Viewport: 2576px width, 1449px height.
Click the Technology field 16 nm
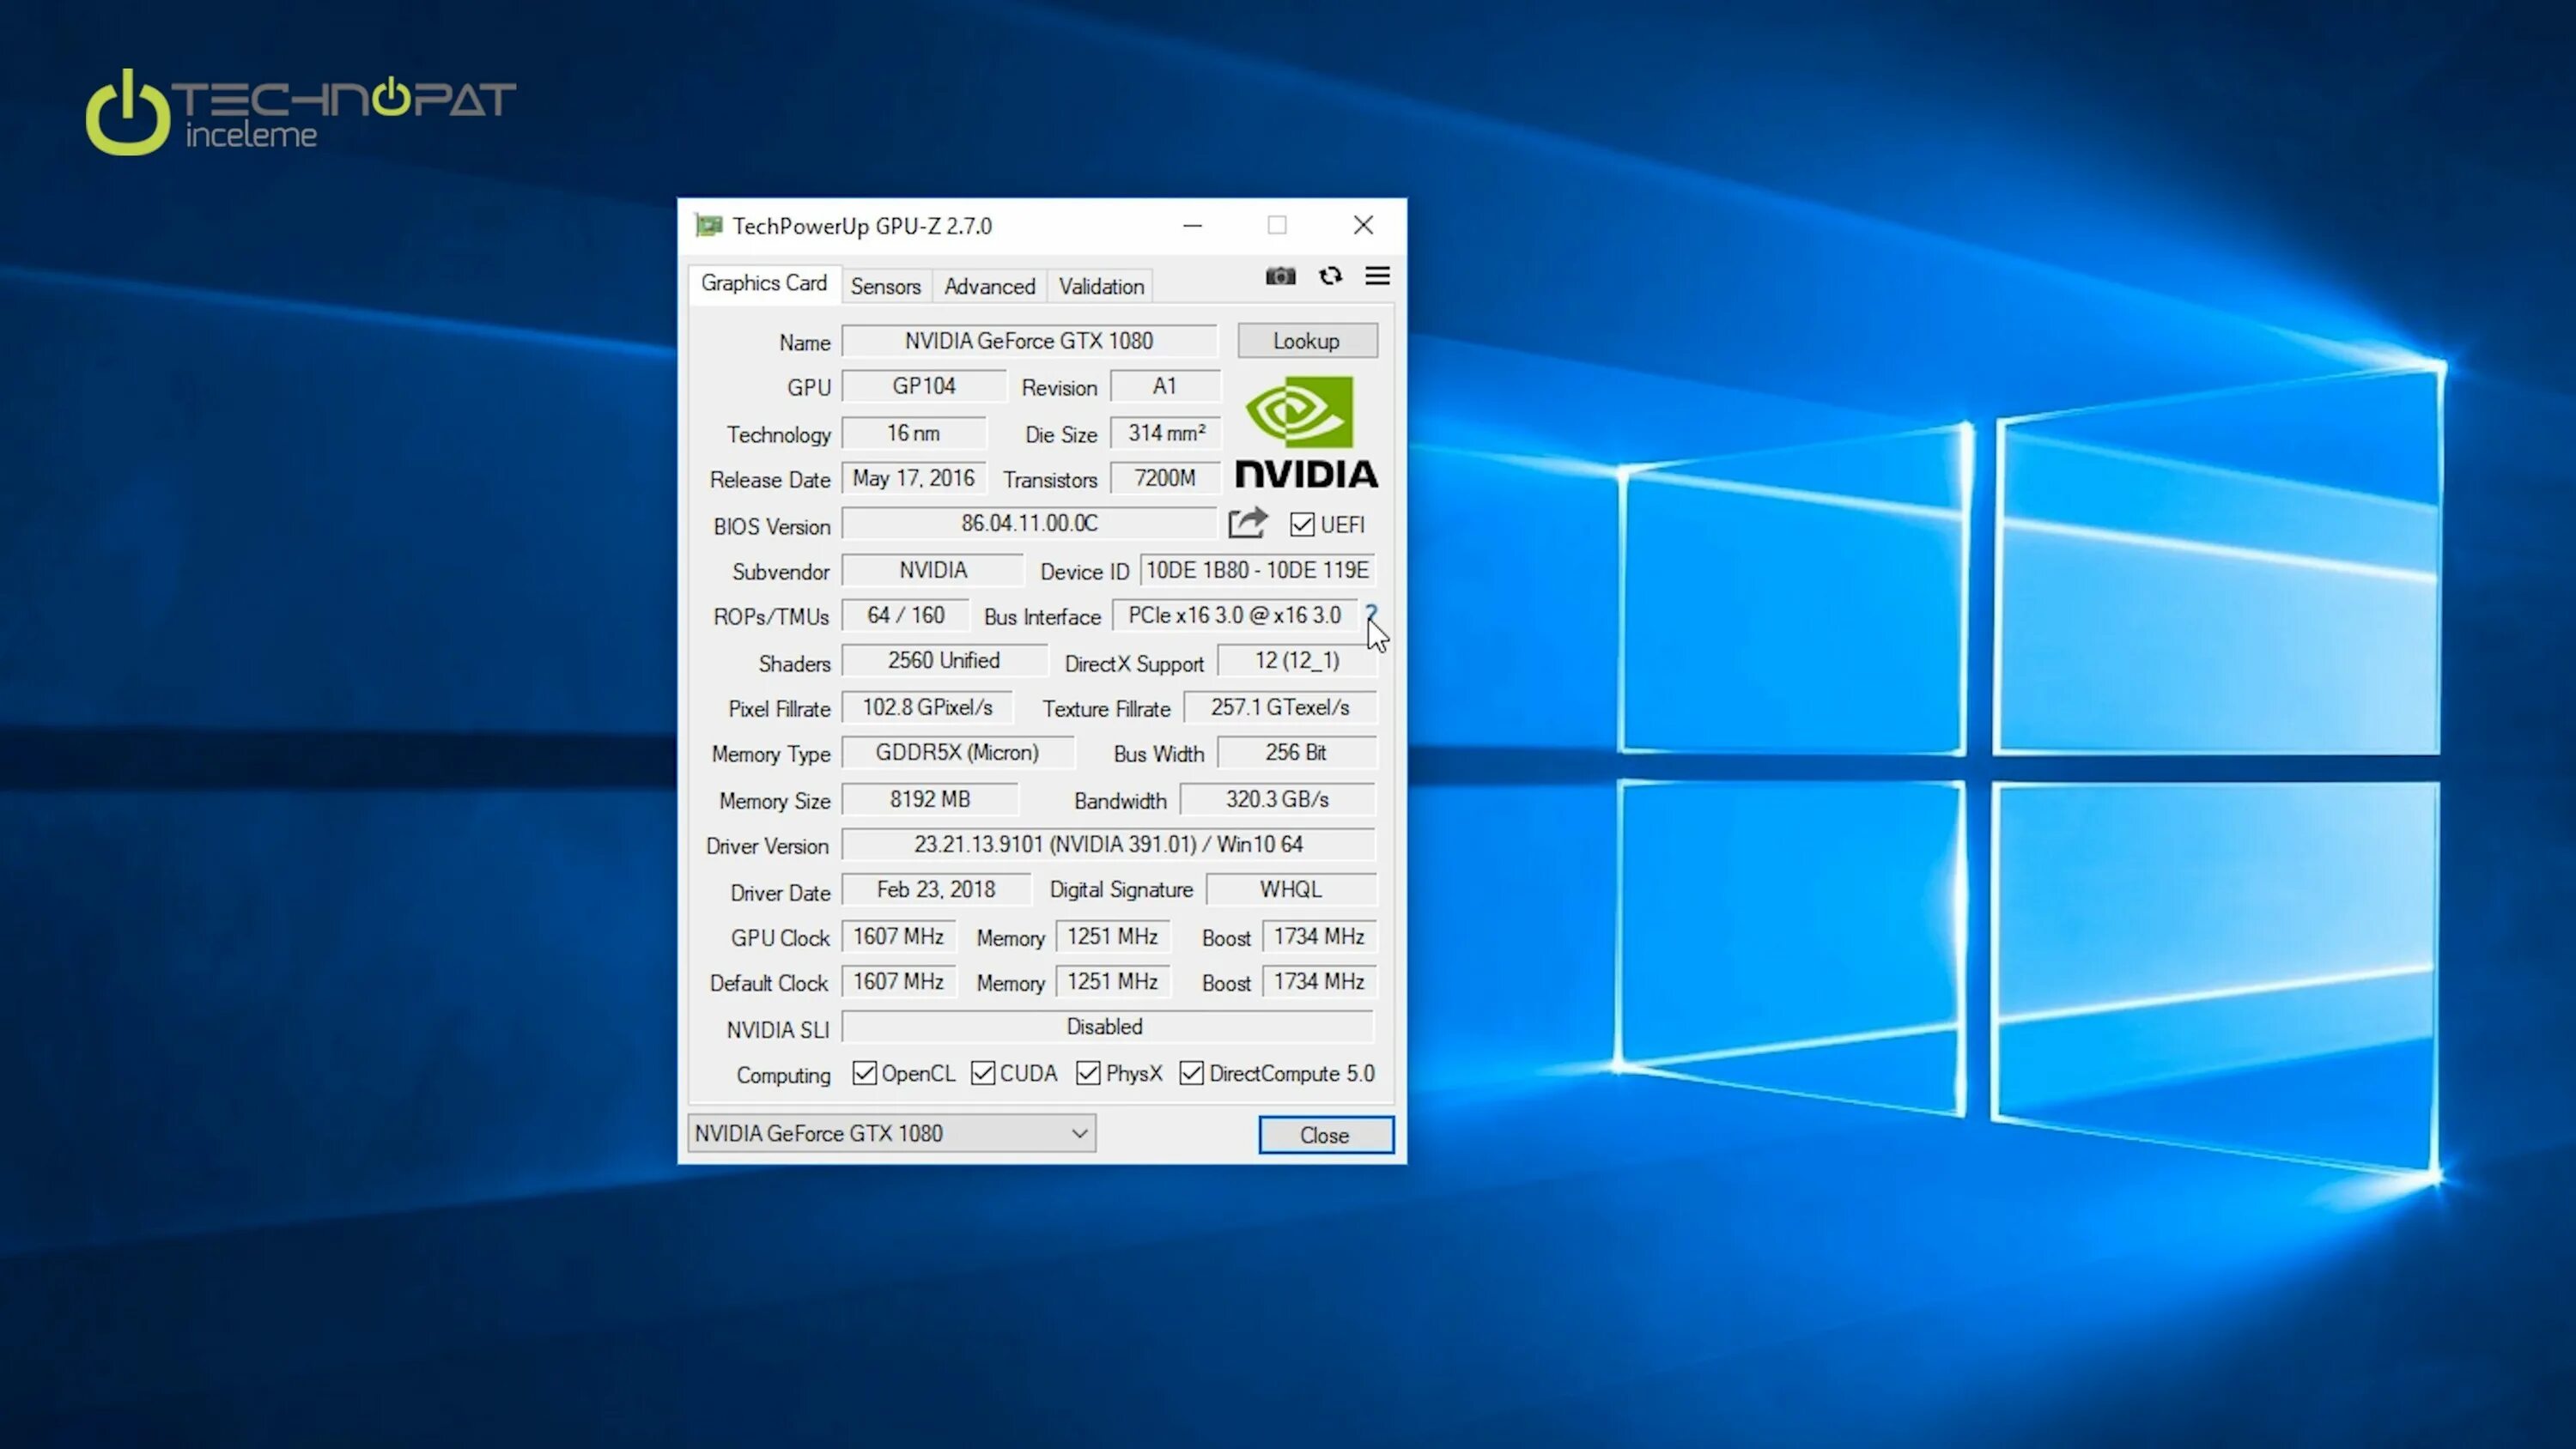click(x=914, y=433)
